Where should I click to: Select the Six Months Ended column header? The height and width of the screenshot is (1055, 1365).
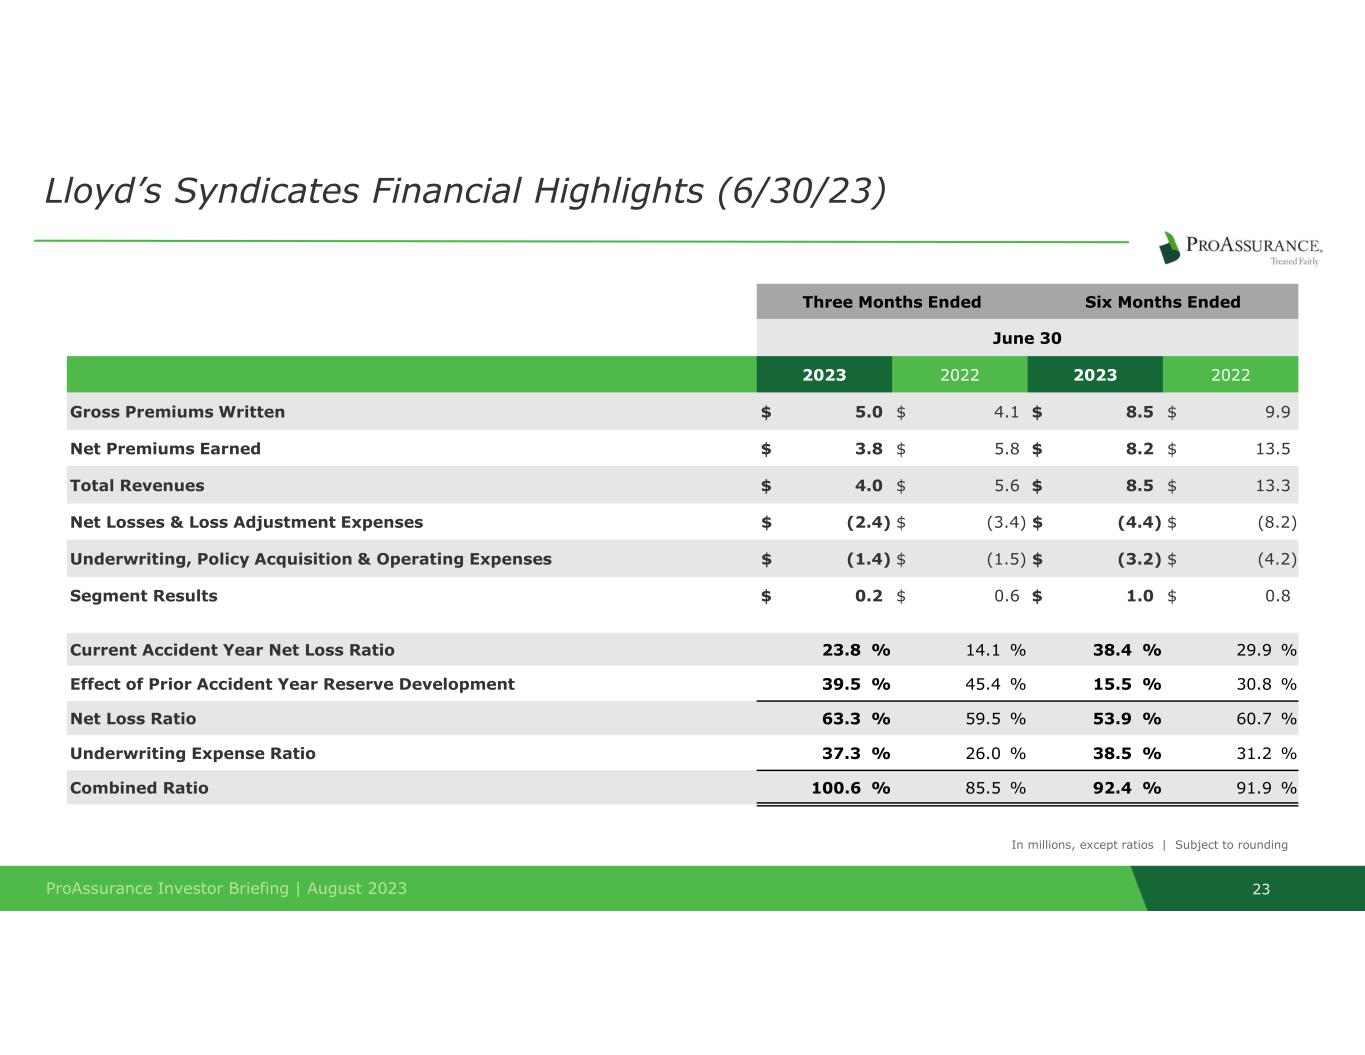1162,302
